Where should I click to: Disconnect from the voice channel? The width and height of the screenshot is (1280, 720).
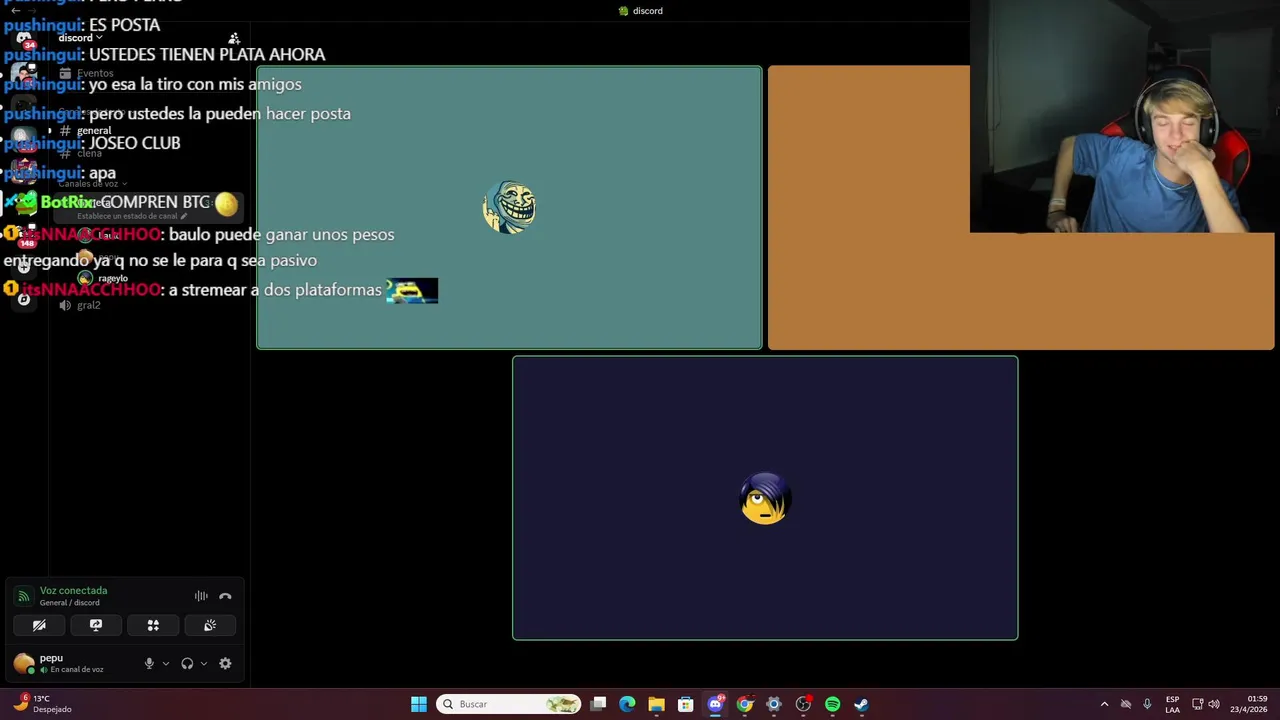225,596
